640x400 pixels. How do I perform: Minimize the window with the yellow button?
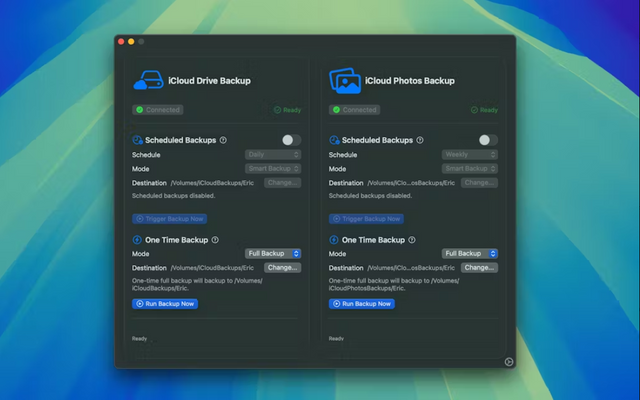pos(131,41)
